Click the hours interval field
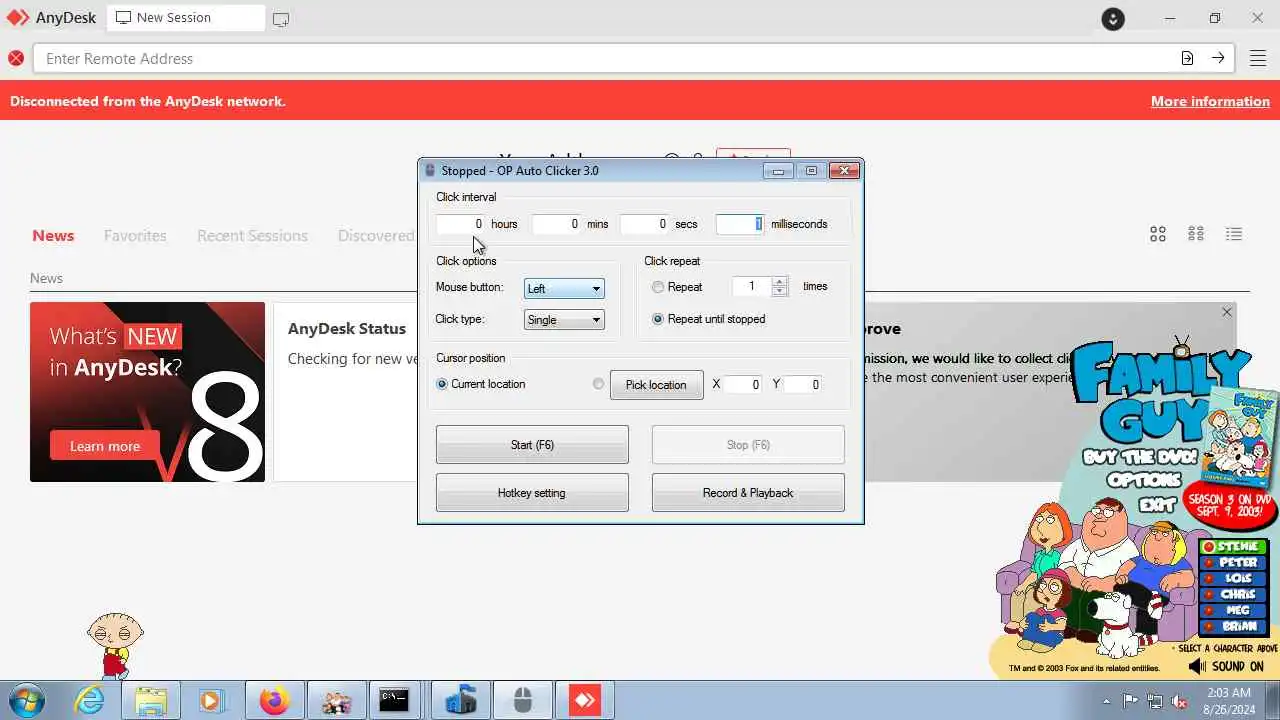Image resolution: width=1280 pixels, height=720 pixels. (x=461, y=224)
